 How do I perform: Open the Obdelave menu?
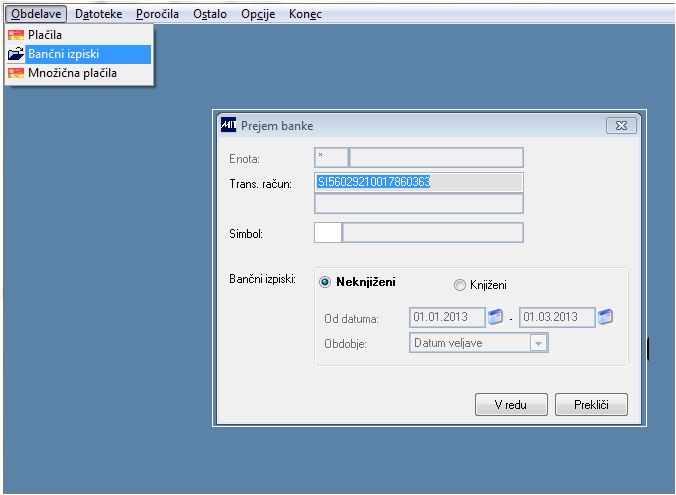click(36, 14)
